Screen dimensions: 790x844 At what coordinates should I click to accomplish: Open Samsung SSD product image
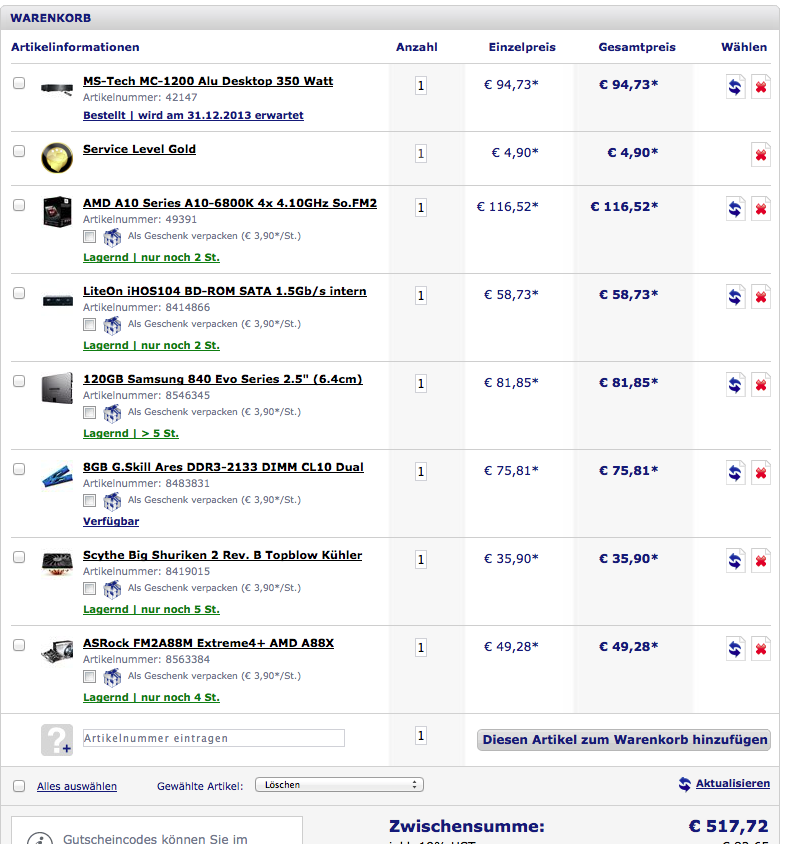tap(57, 388)
